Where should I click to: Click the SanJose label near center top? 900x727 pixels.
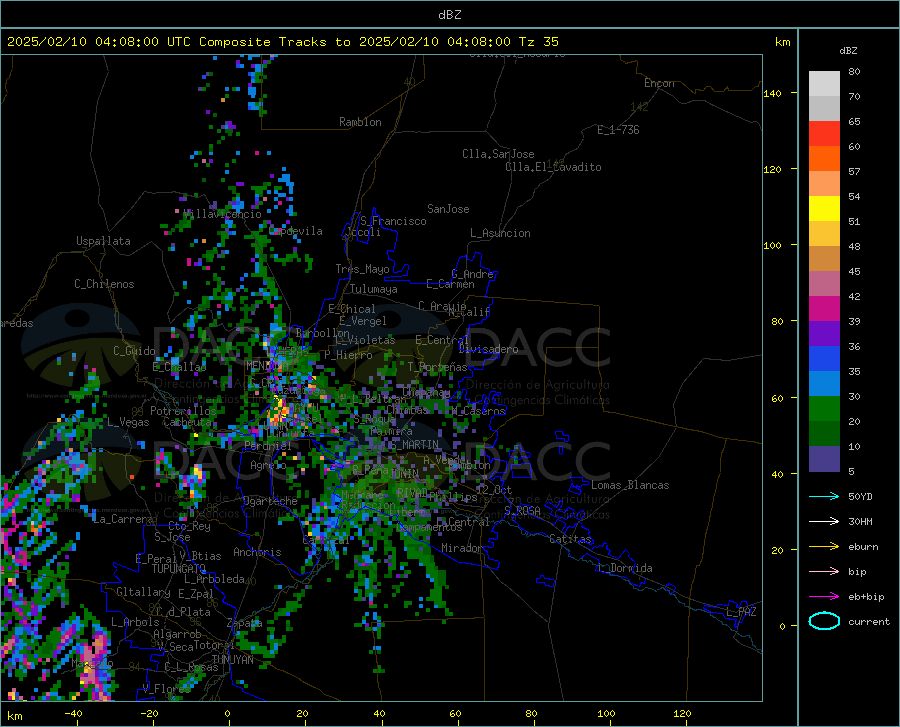(448, 209)
